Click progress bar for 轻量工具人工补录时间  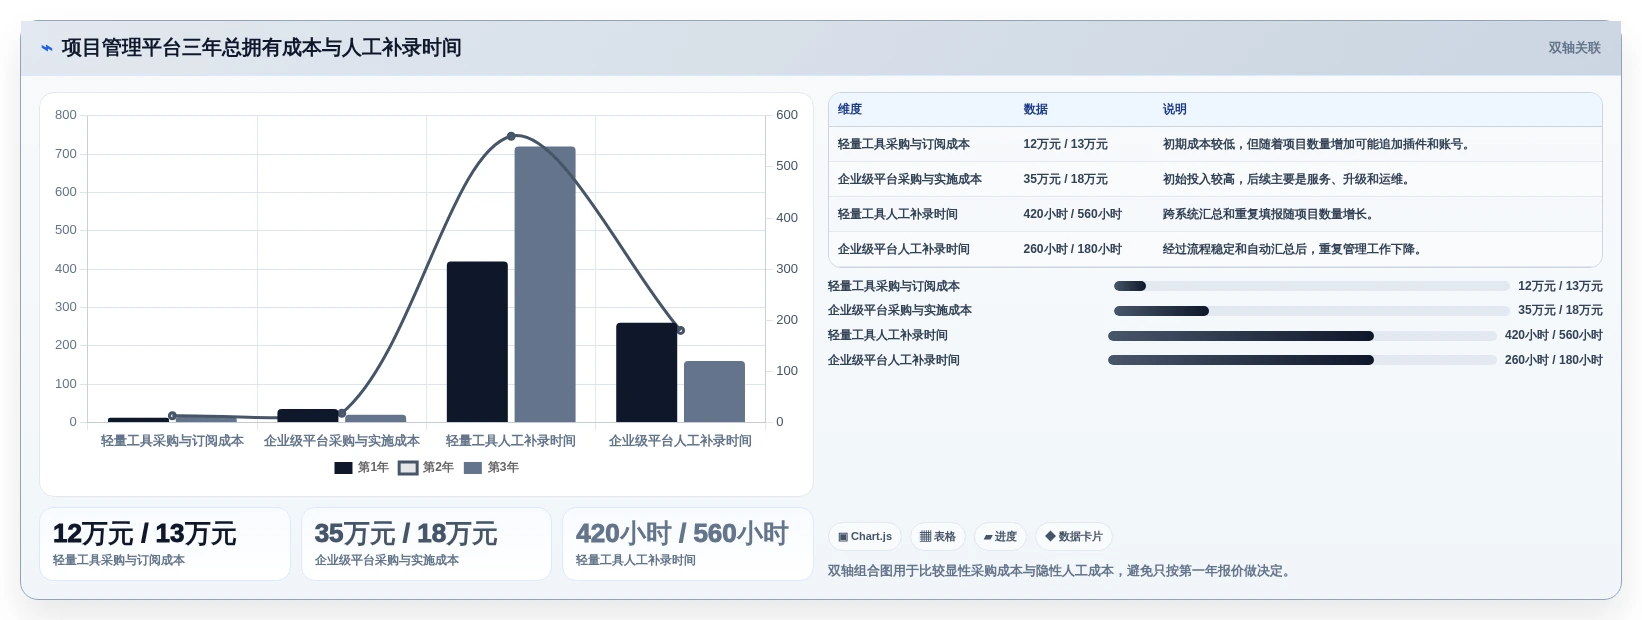[x=1302, y=336]
